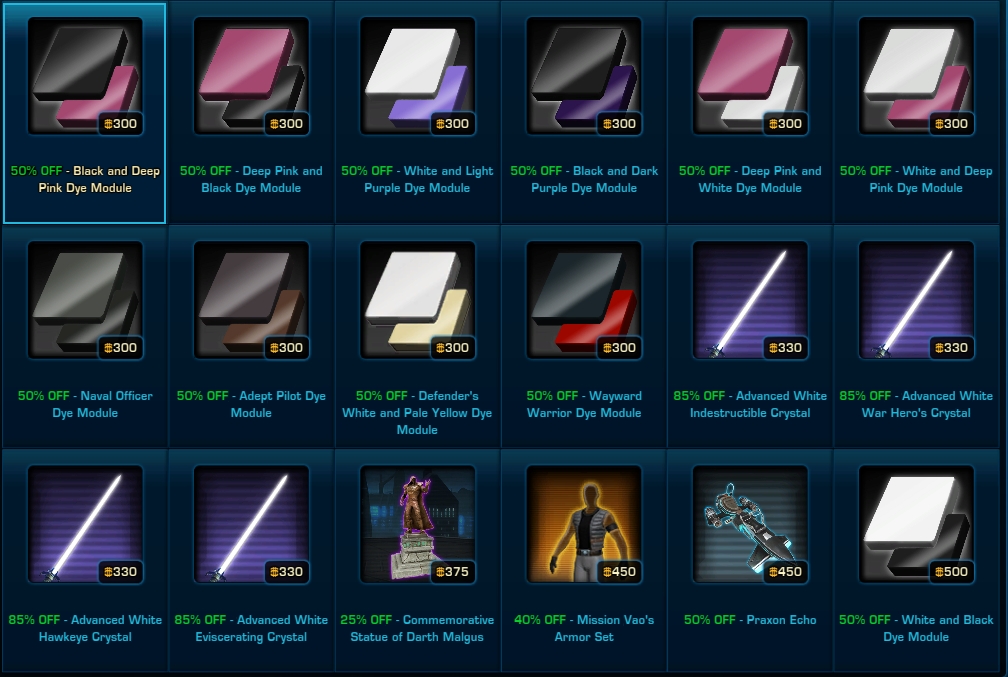The image size is (1008, 677).
Task: Click the White and Deep Pink dye icon
Action: [916, 76]
